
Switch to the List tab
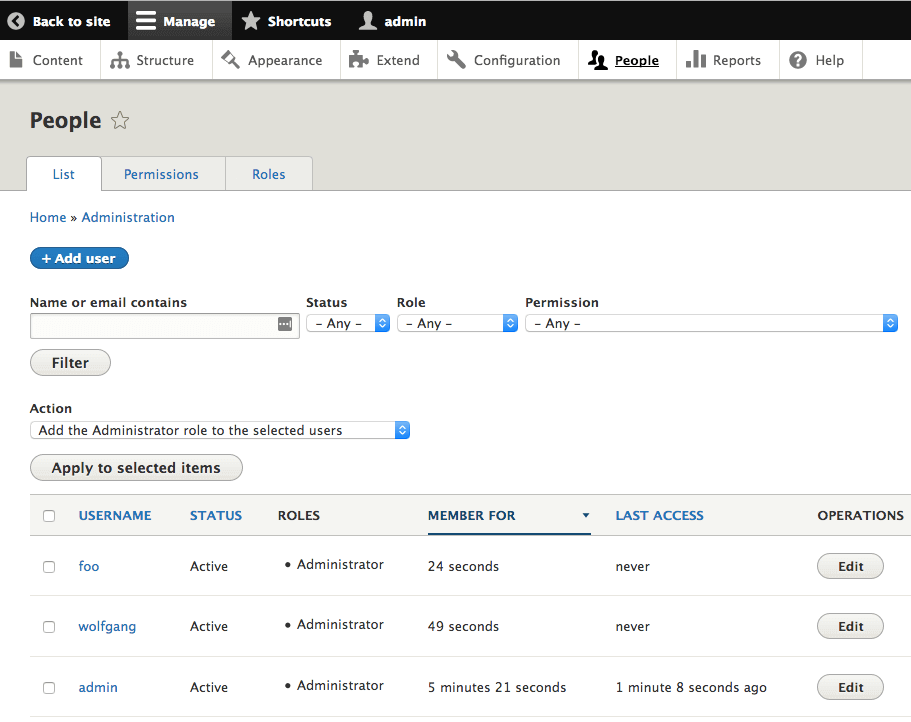tap(64, 174)
